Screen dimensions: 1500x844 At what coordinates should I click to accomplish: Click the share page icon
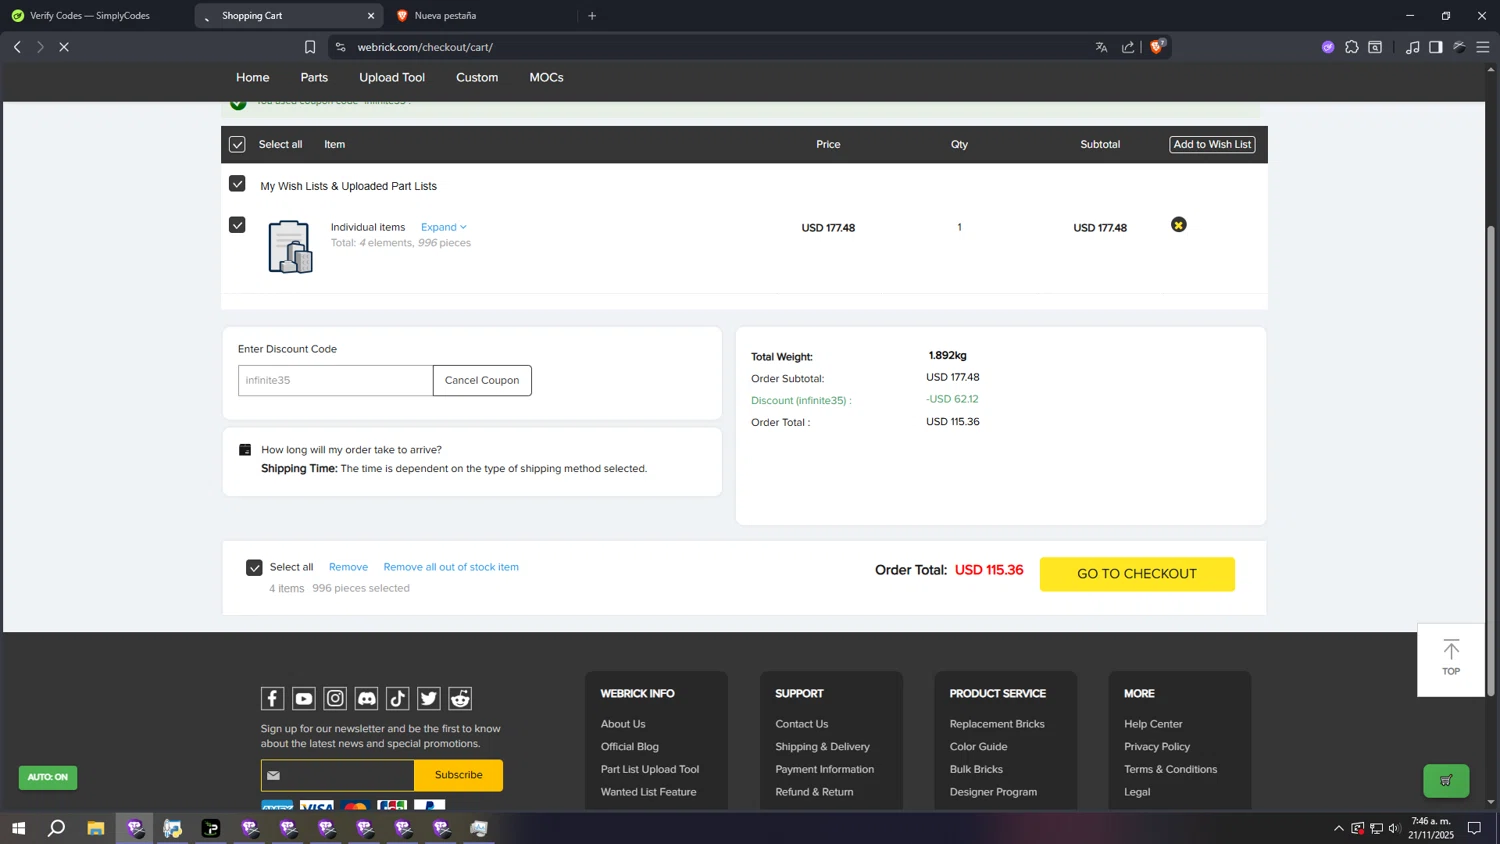coord(1128,47)
